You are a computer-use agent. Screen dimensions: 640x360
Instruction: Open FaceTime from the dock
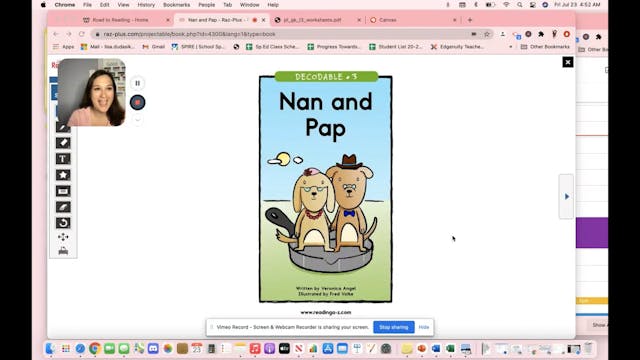(109, 349)
